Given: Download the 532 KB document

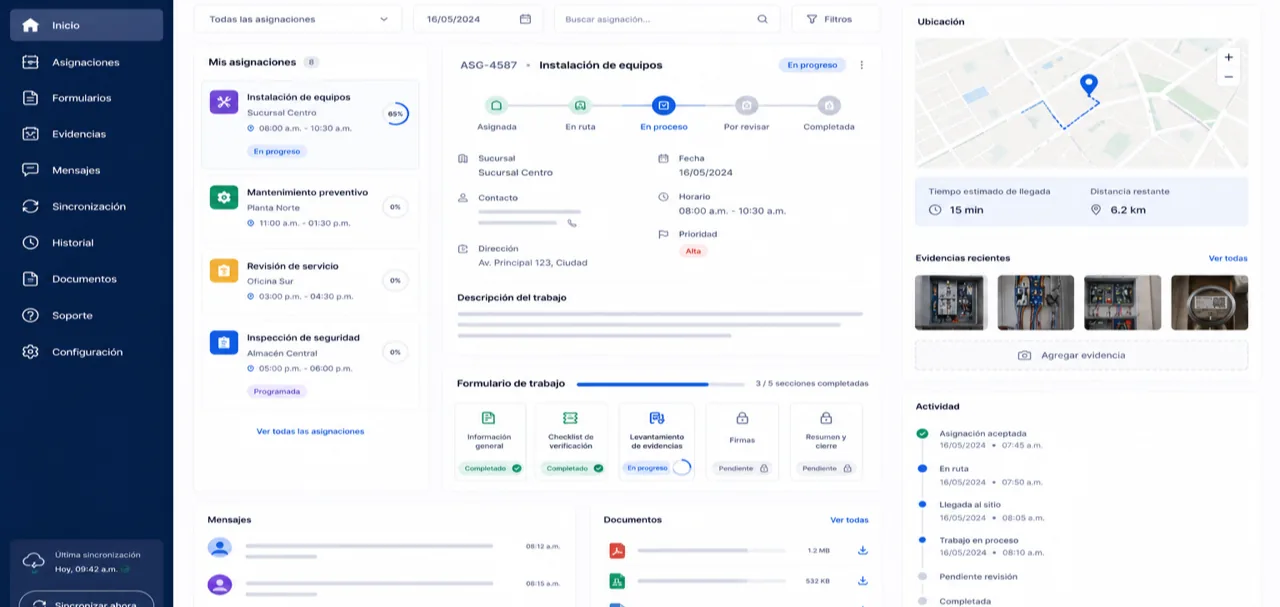Looking at the screenshot, I should 862,581.
